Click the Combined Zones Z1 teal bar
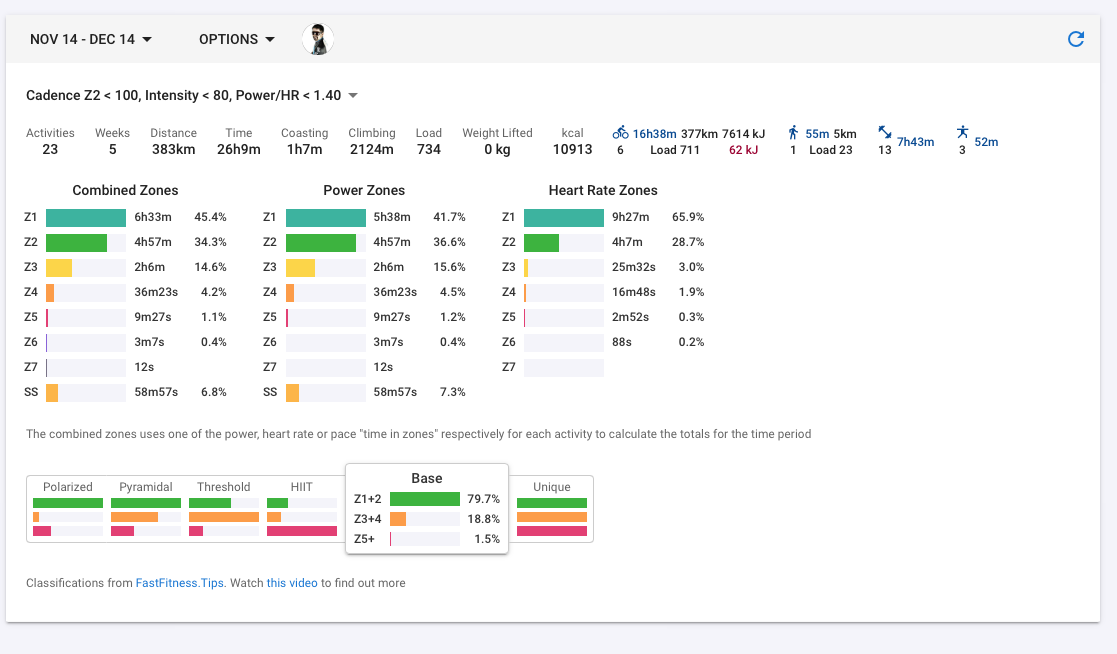This screenshot has height=654, width=1117. pos(85,217)
